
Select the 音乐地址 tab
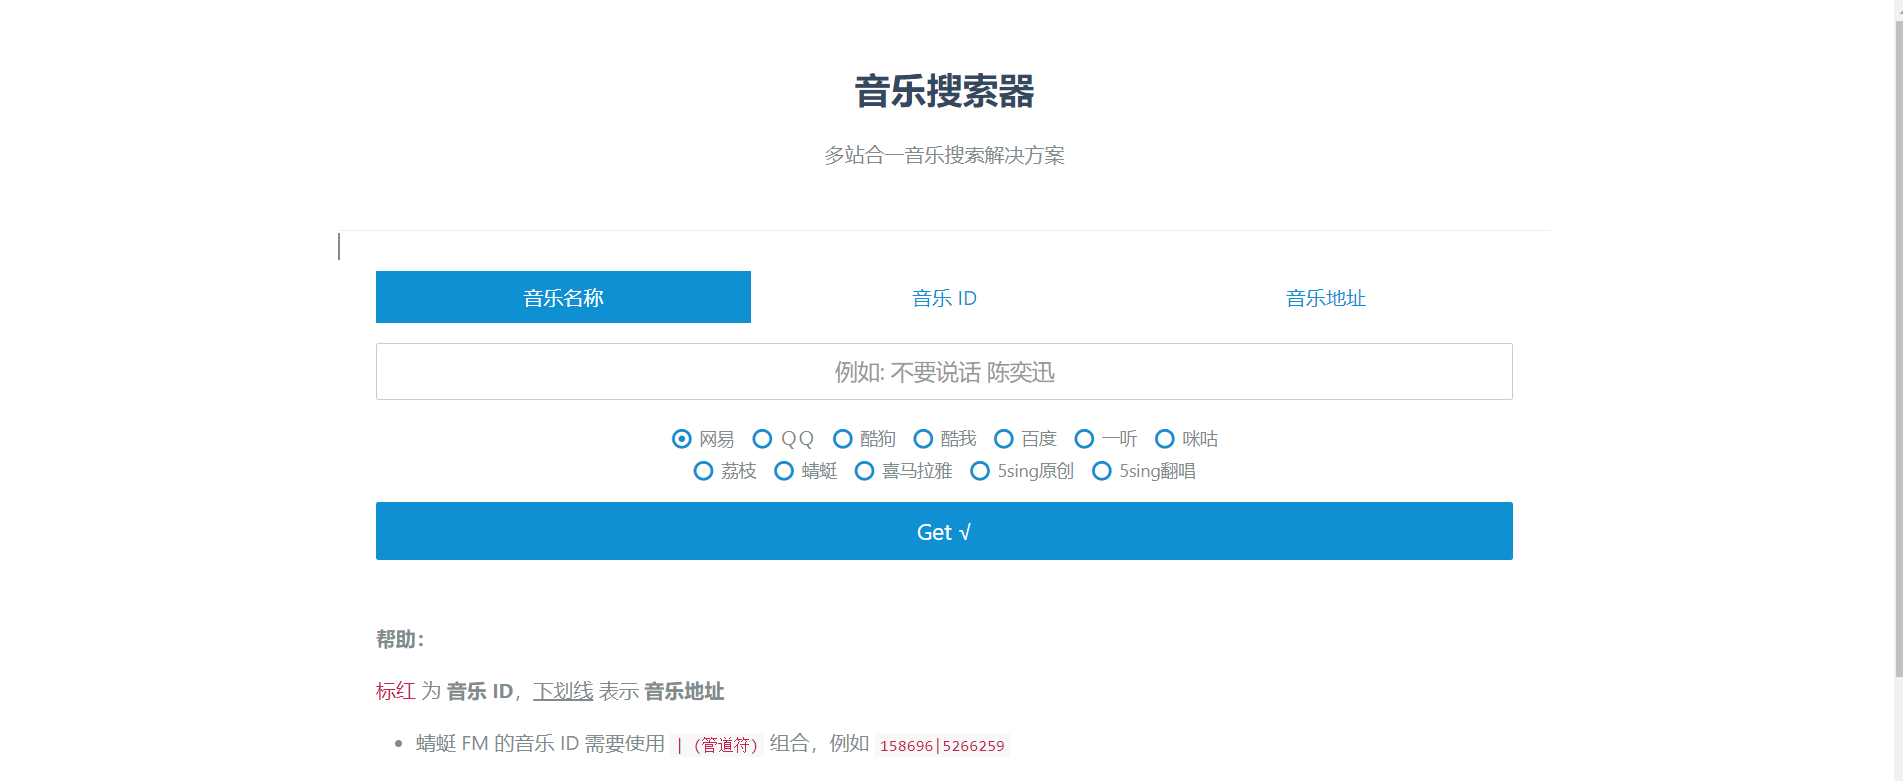click(x=1325, y=297)
